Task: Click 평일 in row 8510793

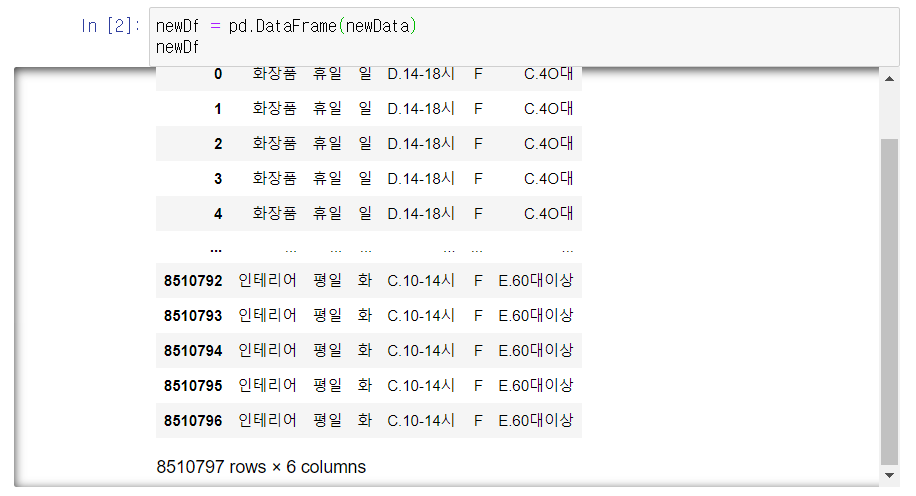Action: [x=327, y=315]
